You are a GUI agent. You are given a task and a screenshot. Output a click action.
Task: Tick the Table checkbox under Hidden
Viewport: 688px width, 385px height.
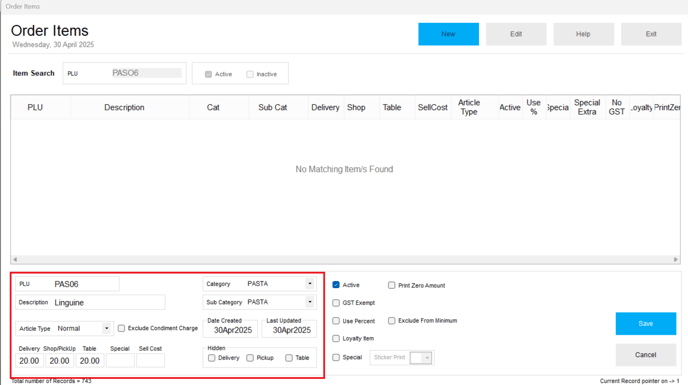[289, 358]
